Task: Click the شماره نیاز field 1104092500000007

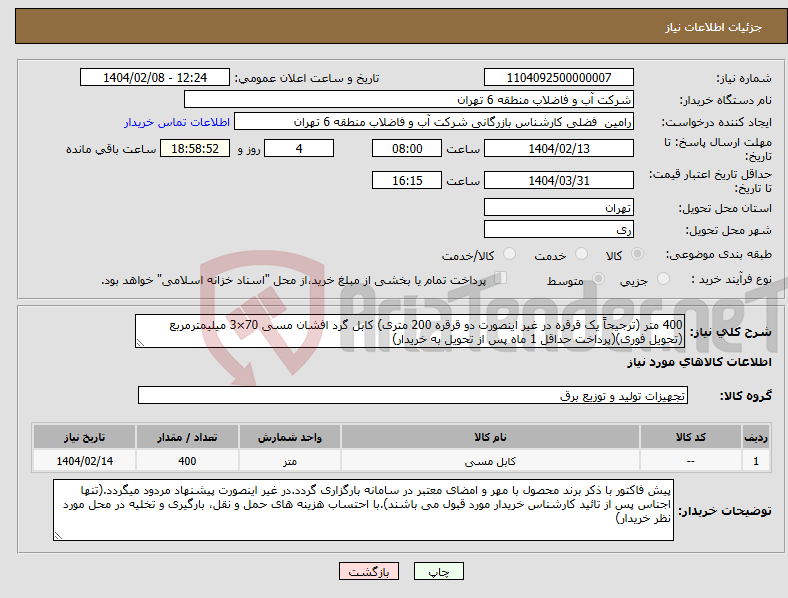Action: pos(559,77)
